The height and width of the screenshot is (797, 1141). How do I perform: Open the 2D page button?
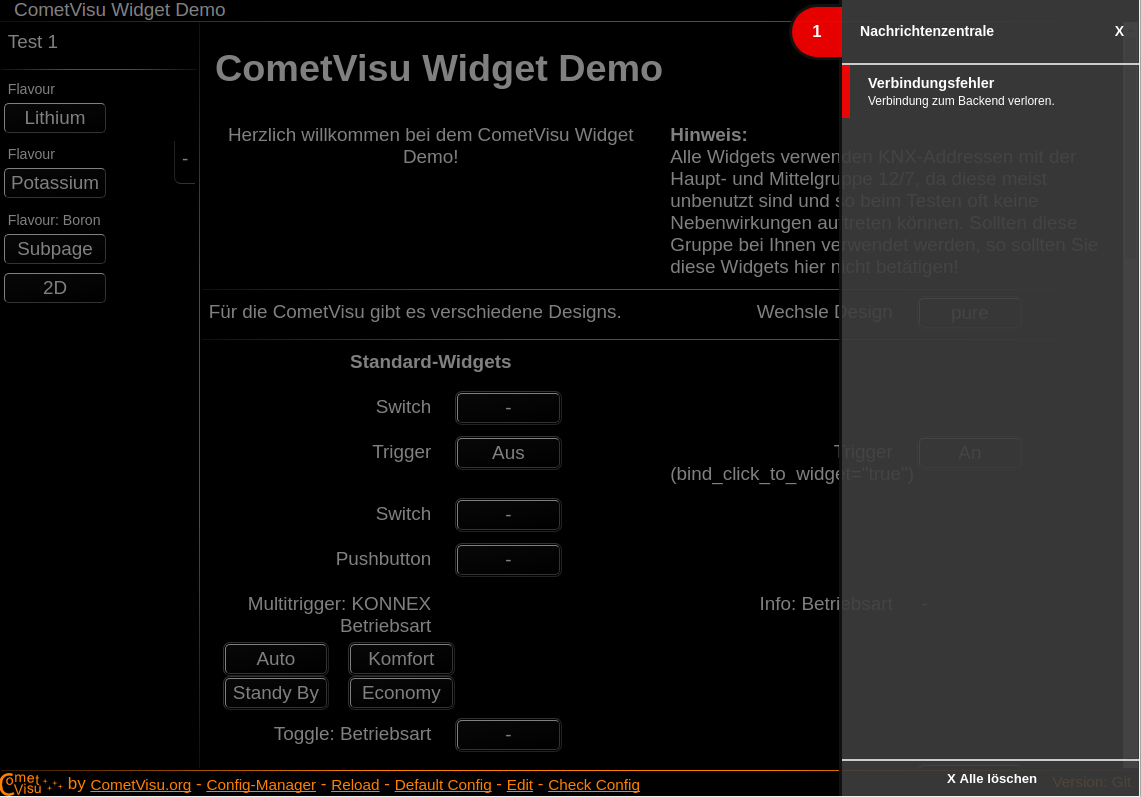55,288
